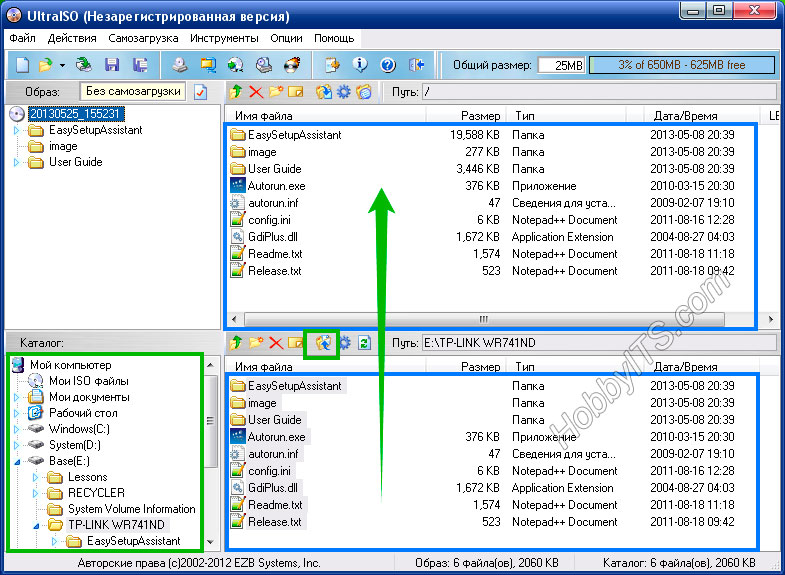This screenshot has height=575, width=785.
Task: Click the gear icon in catalog toolbar
Action: click(345, 343)
